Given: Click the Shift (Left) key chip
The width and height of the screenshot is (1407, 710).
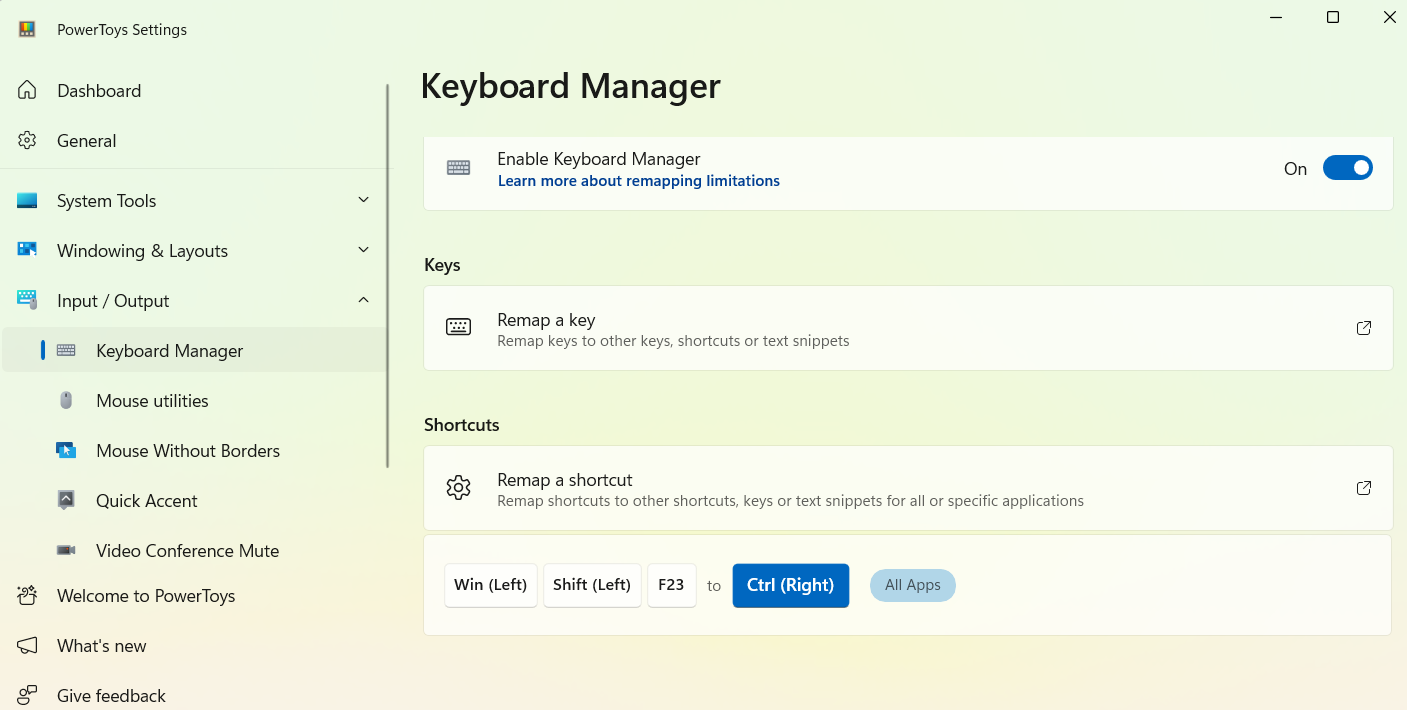Looking at the screenshot, I should click(592, 585).
